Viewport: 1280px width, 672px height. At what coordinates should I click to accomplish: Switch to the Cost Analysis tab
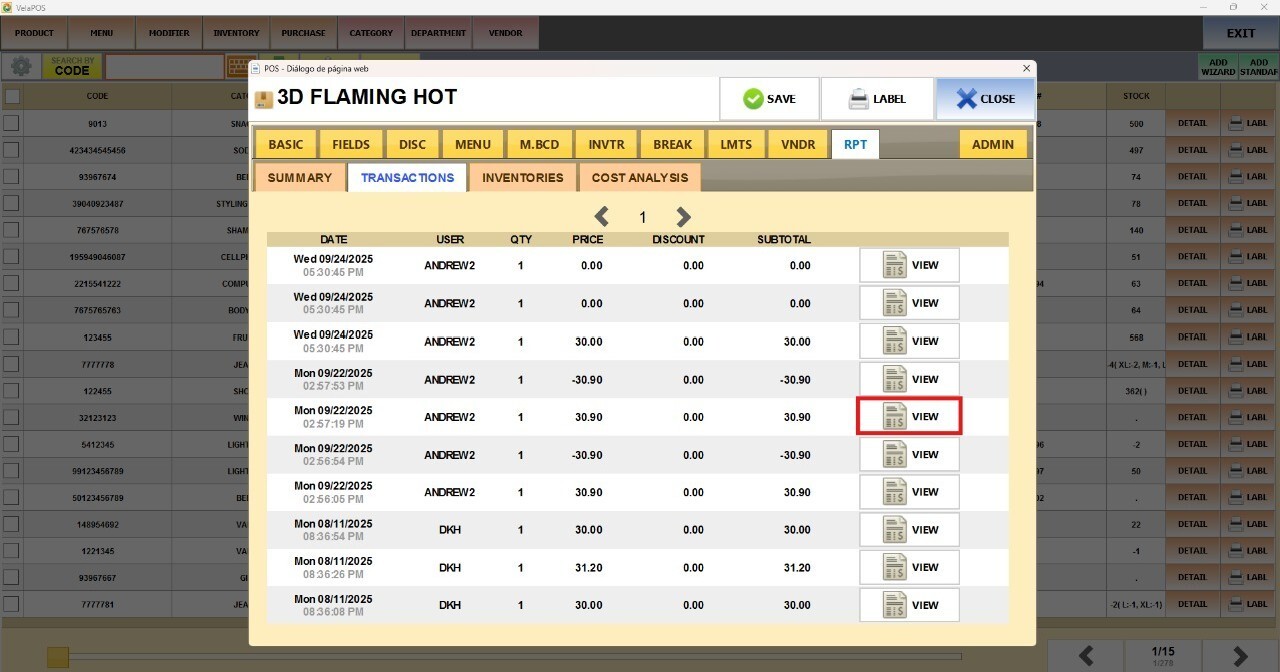(x=640, y=178)
